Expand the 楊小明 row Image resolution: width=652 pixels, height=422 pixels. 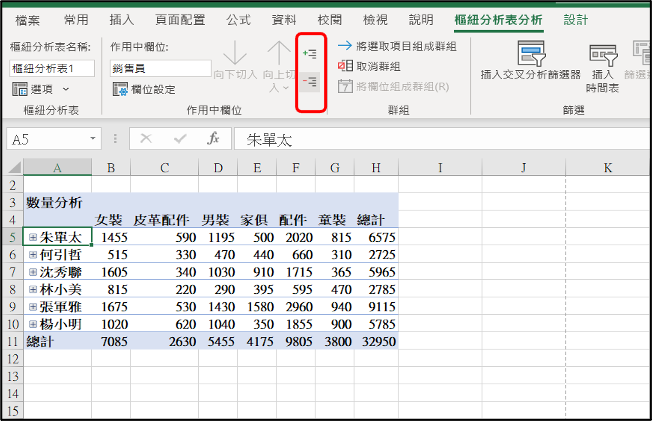coord(33,324)
